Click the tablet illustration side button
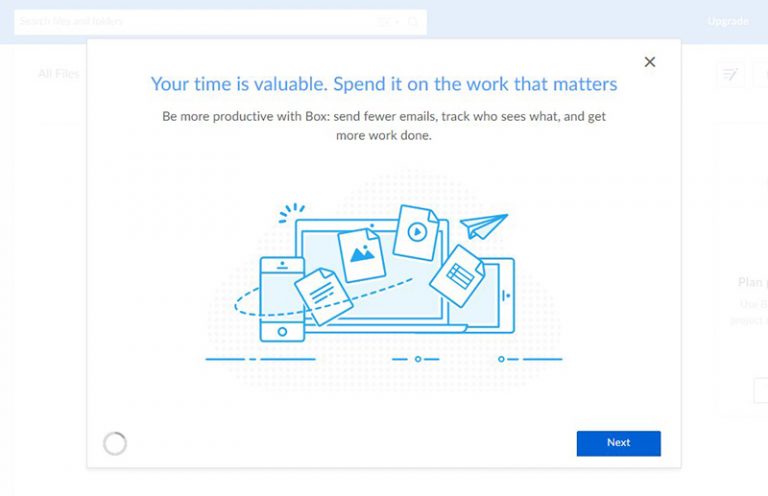This screenshot has height=496, width=768. pos(506,295)
